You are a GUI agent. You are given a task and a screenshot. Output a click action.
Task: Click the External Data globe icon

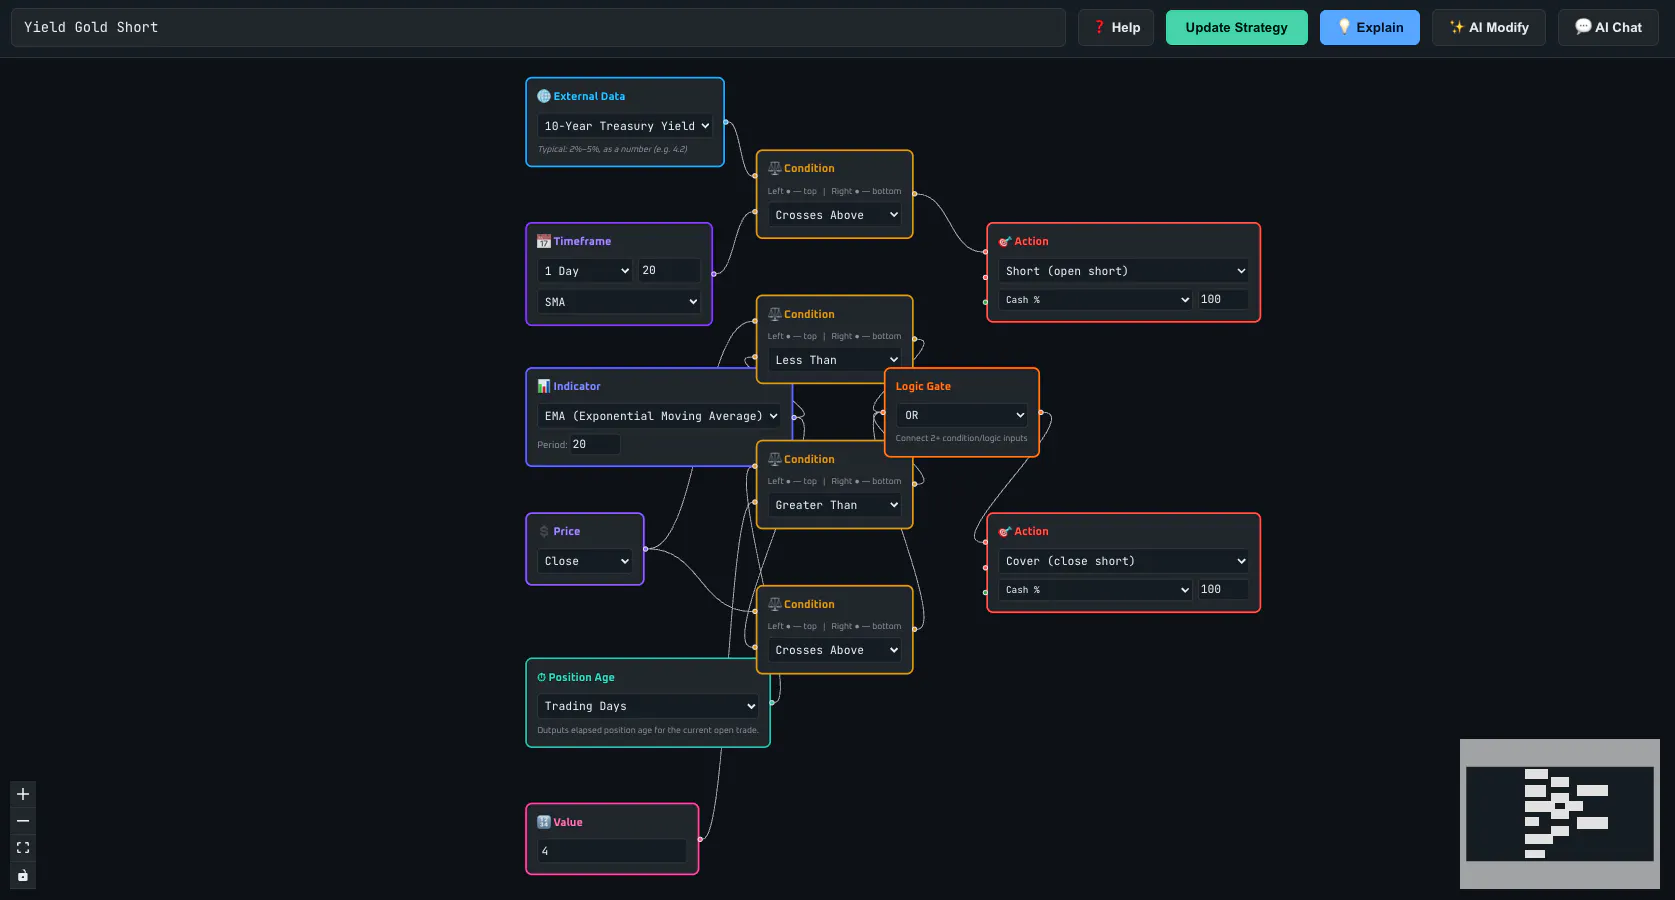544,96
